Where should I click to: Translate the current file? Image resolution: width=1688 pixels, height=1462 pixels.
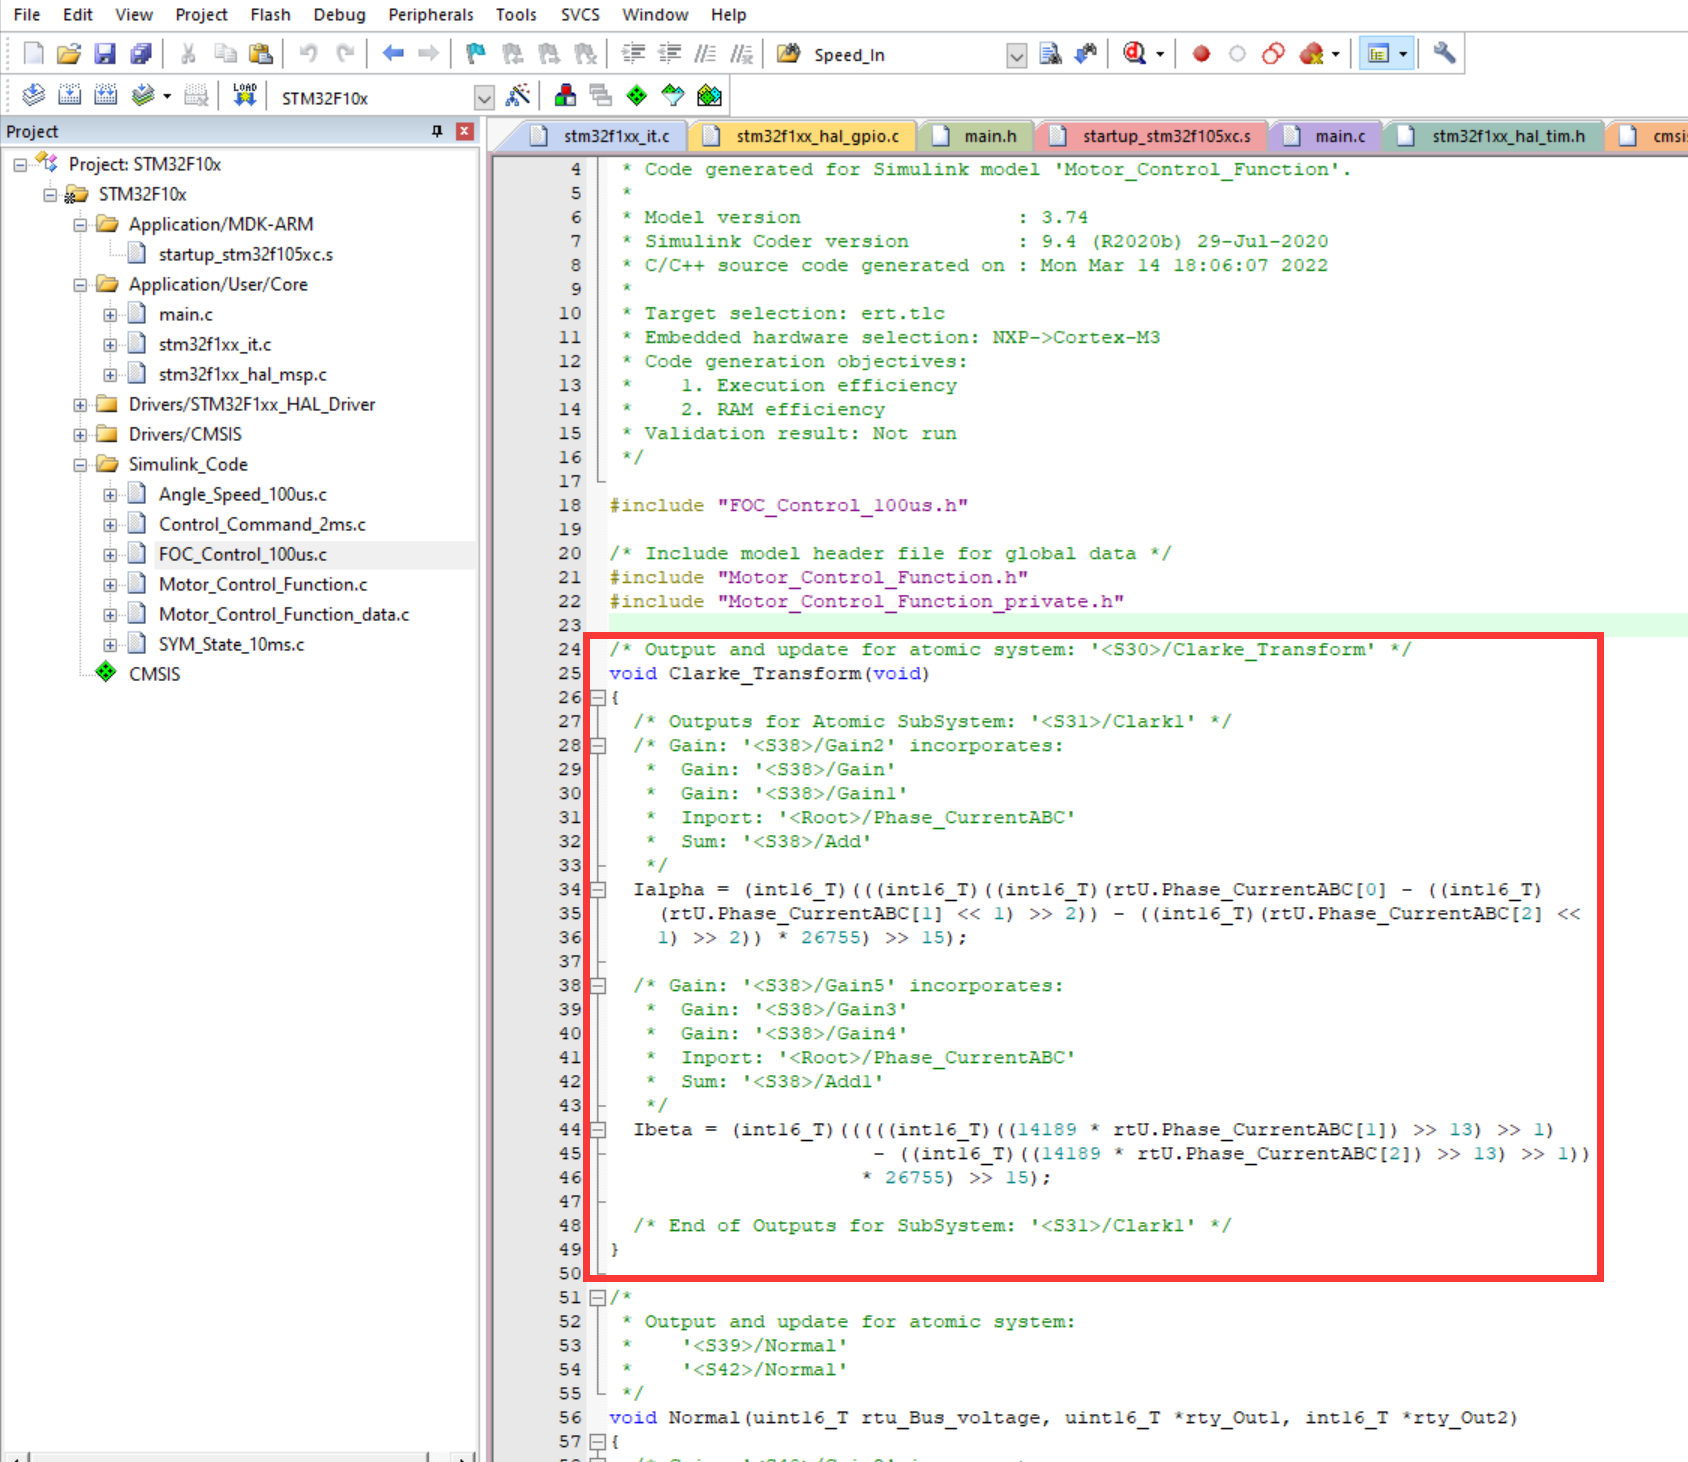tap(33, 96)
